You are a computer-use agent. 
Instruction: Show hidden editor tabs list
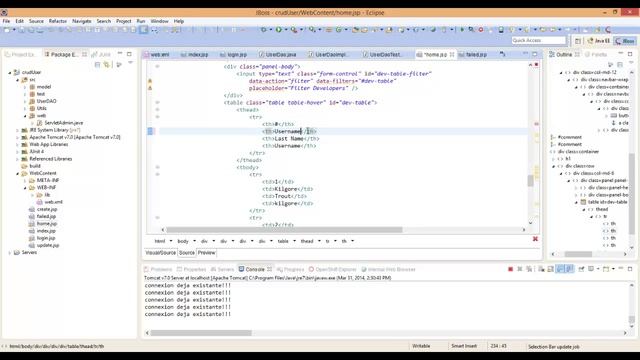point(502,54)
